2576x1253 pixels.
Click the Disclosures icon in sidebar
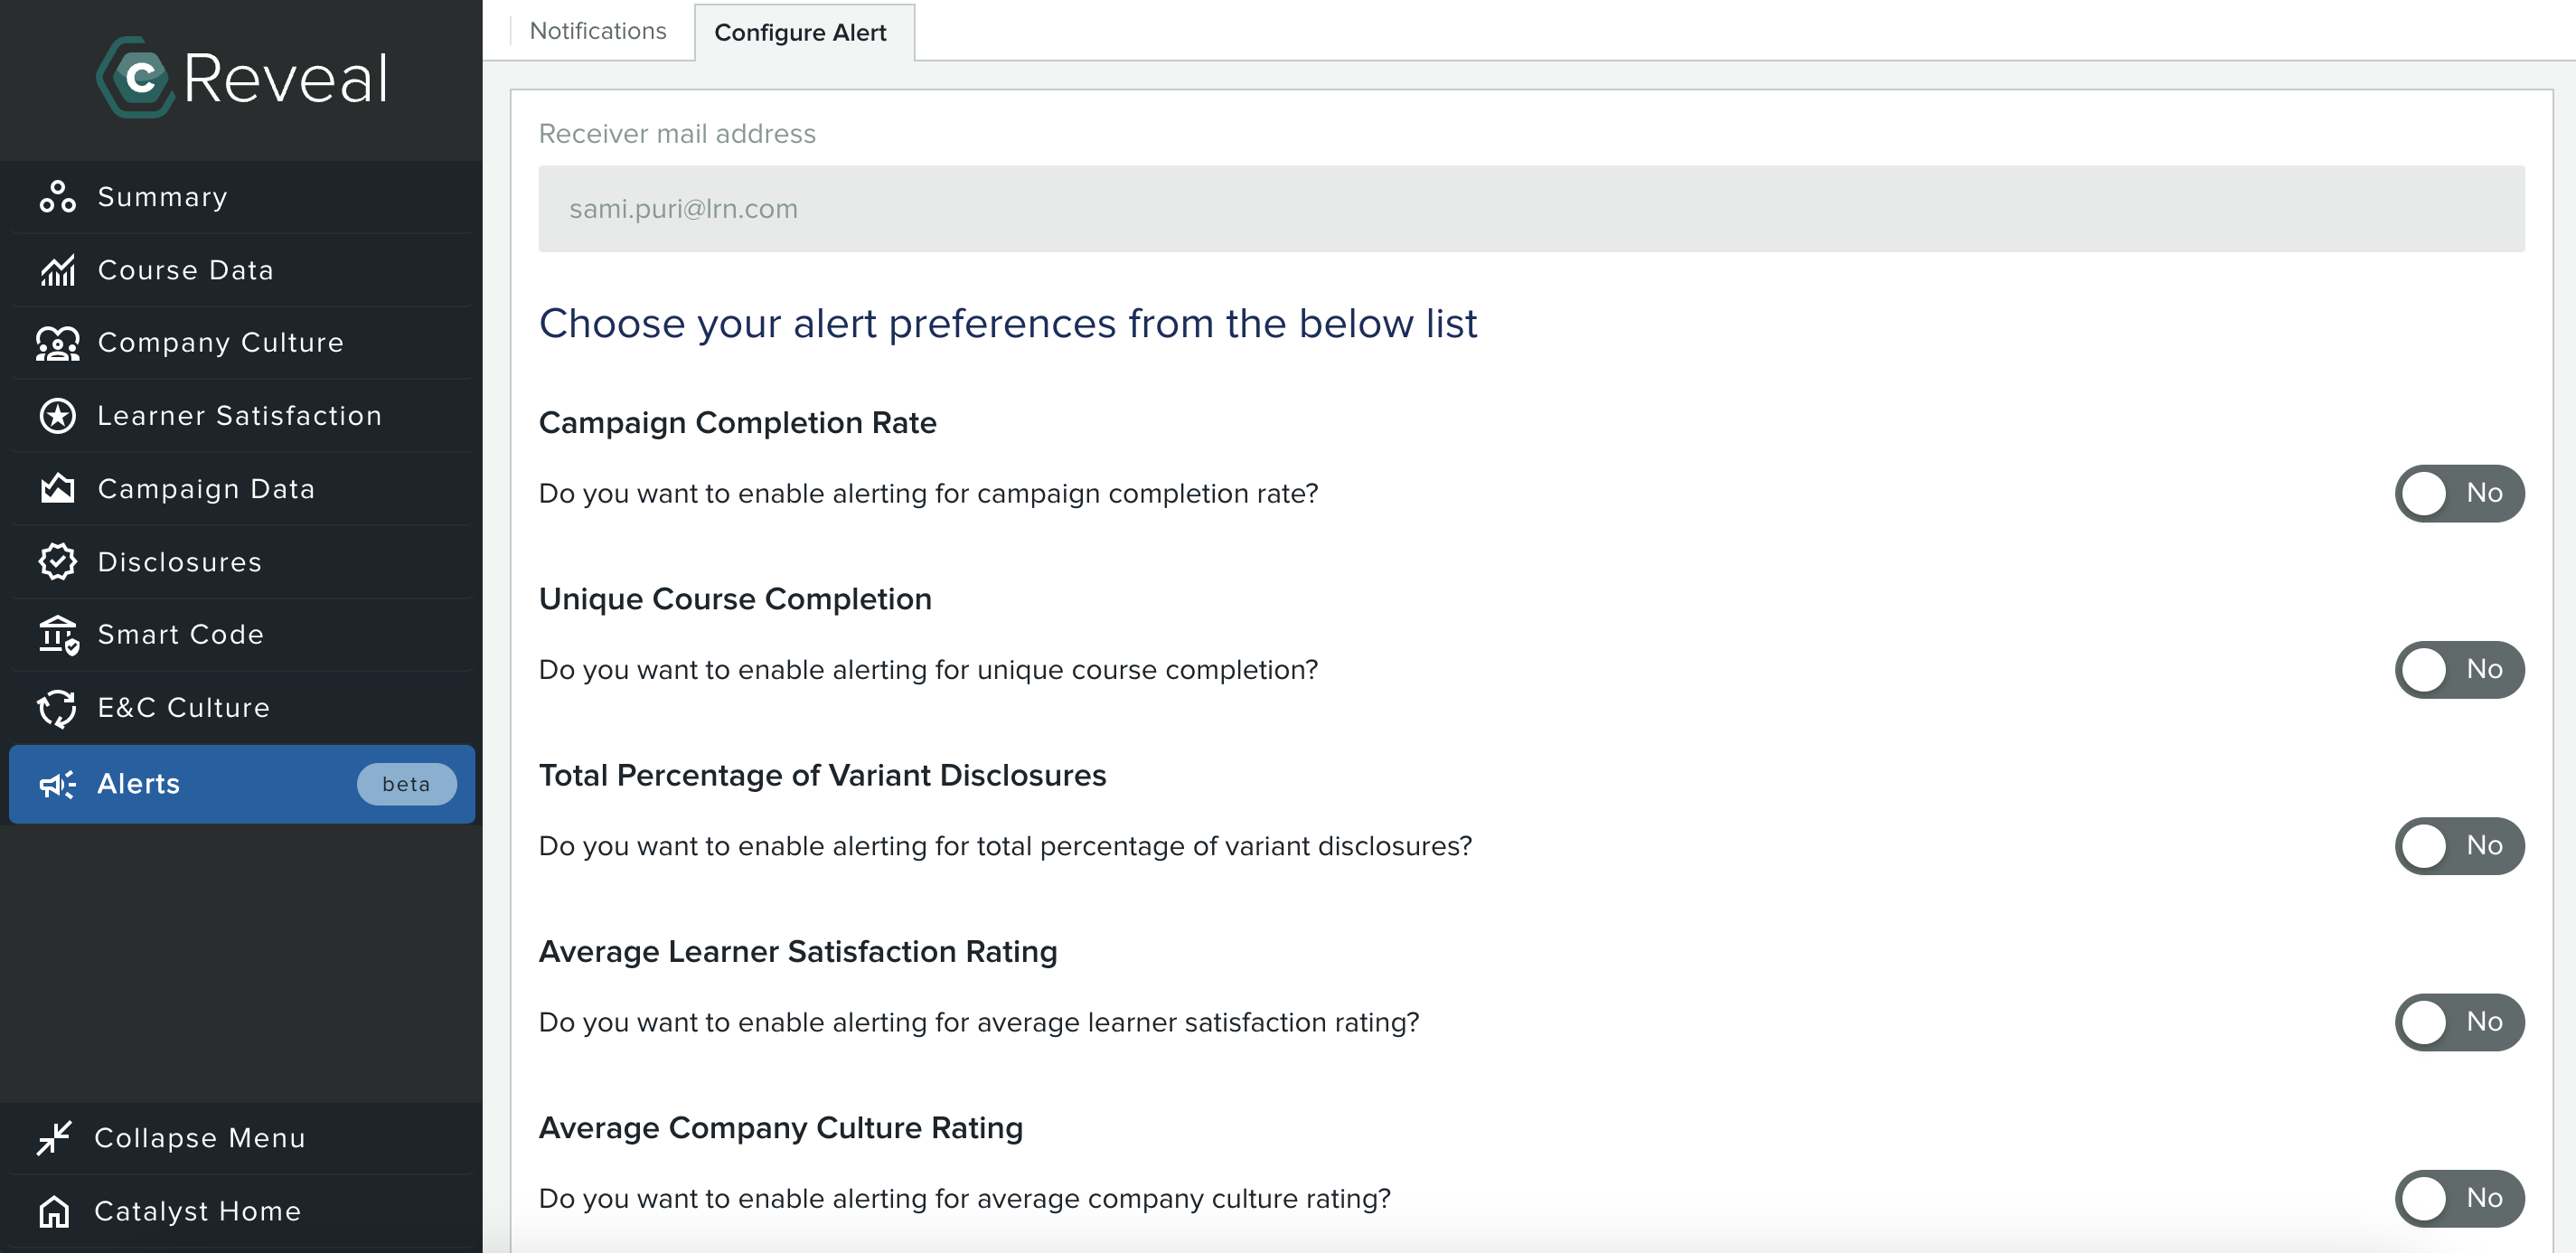coord(59,561)
